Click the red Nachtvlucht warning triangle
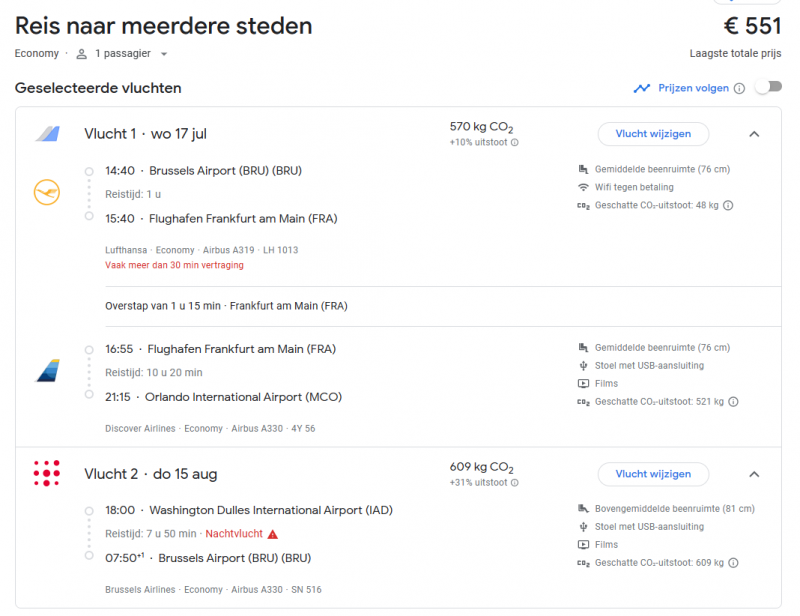The image size is (800, 616). 273,534
